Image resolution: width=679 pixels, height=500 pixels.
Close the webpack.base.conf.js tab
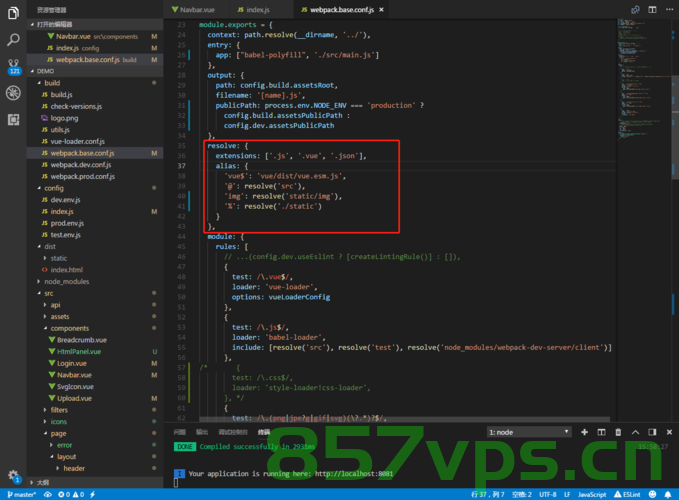click(x=382, y=10)
